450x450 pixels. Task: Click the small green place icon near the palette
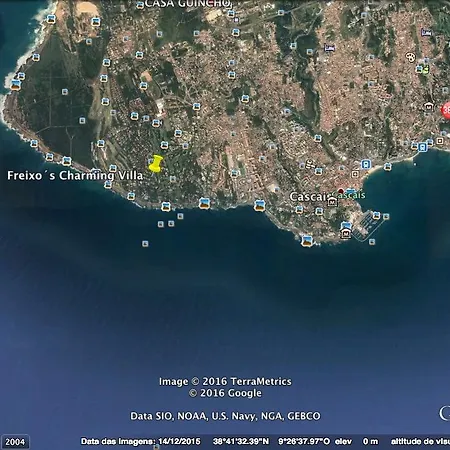426,70
